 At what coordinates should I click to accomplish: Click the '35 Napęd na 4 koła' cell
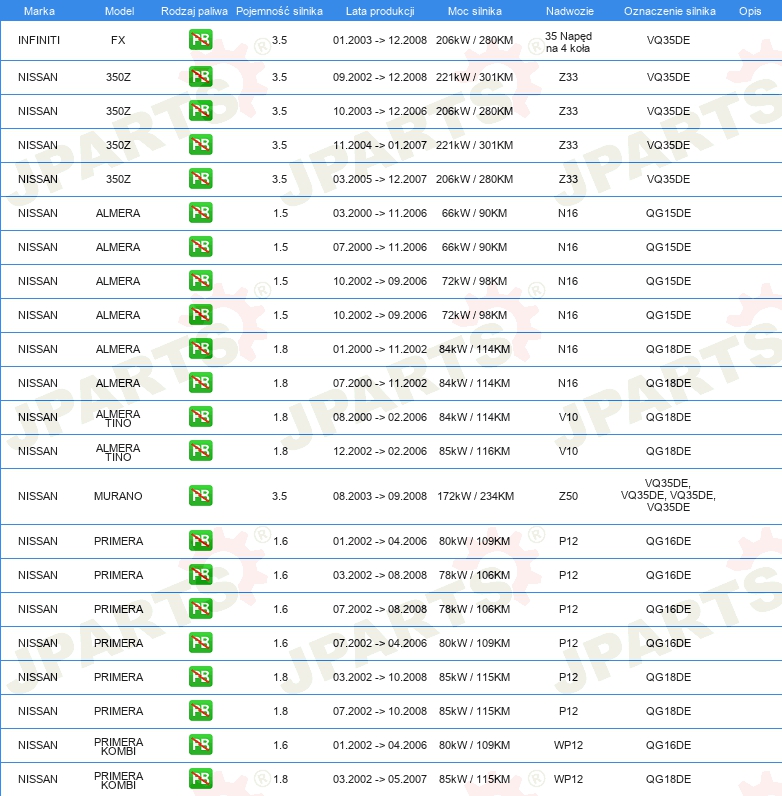point(568,42)
